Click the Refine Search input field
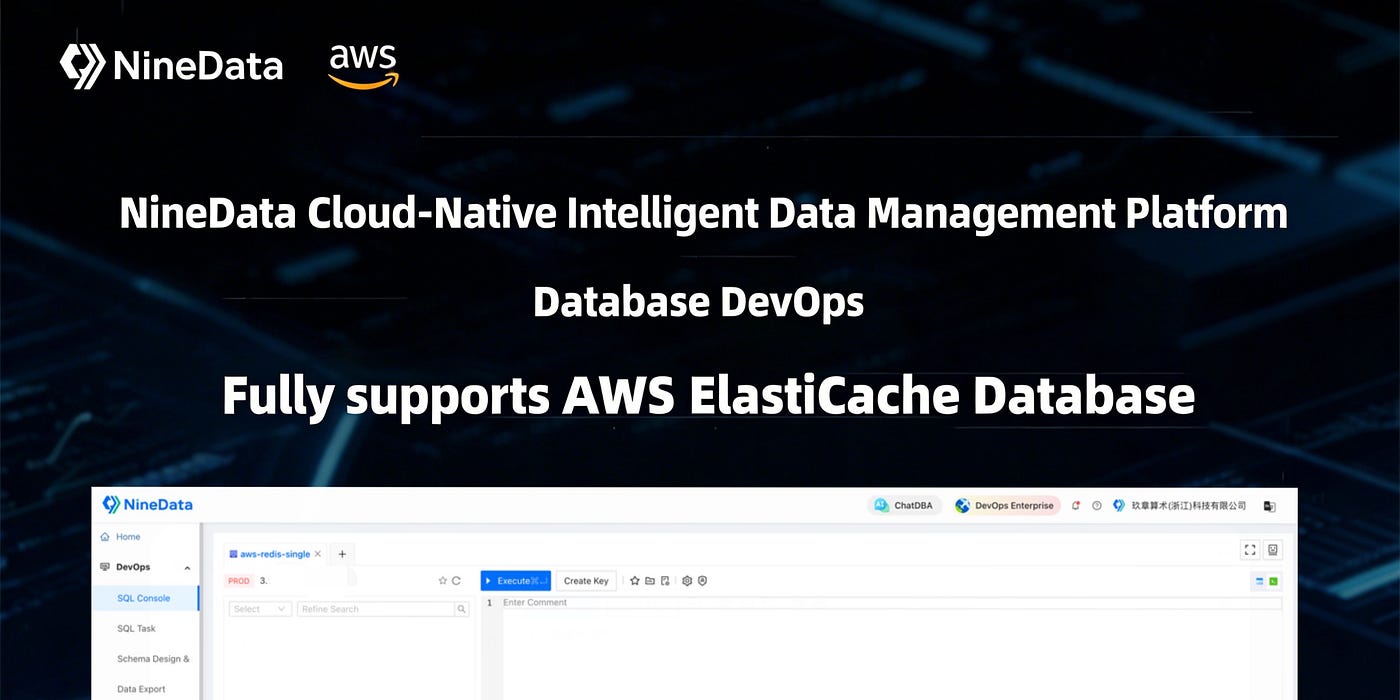1400x700 pixels. [x=375, y=609]
